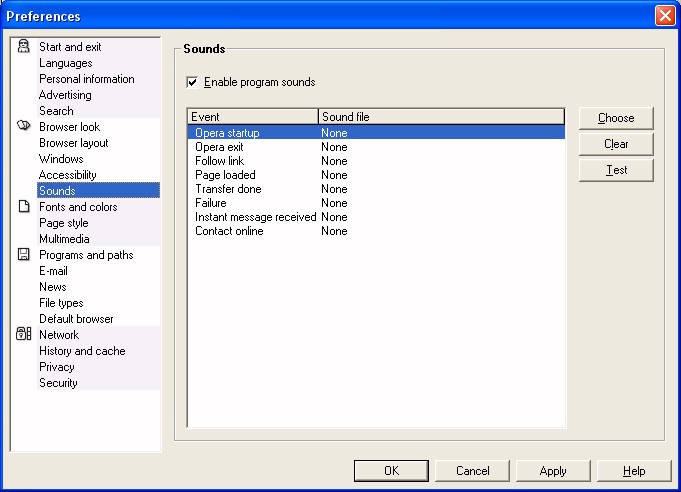
Task: Select Instant message received event row
Action: (x=376, y=217)
